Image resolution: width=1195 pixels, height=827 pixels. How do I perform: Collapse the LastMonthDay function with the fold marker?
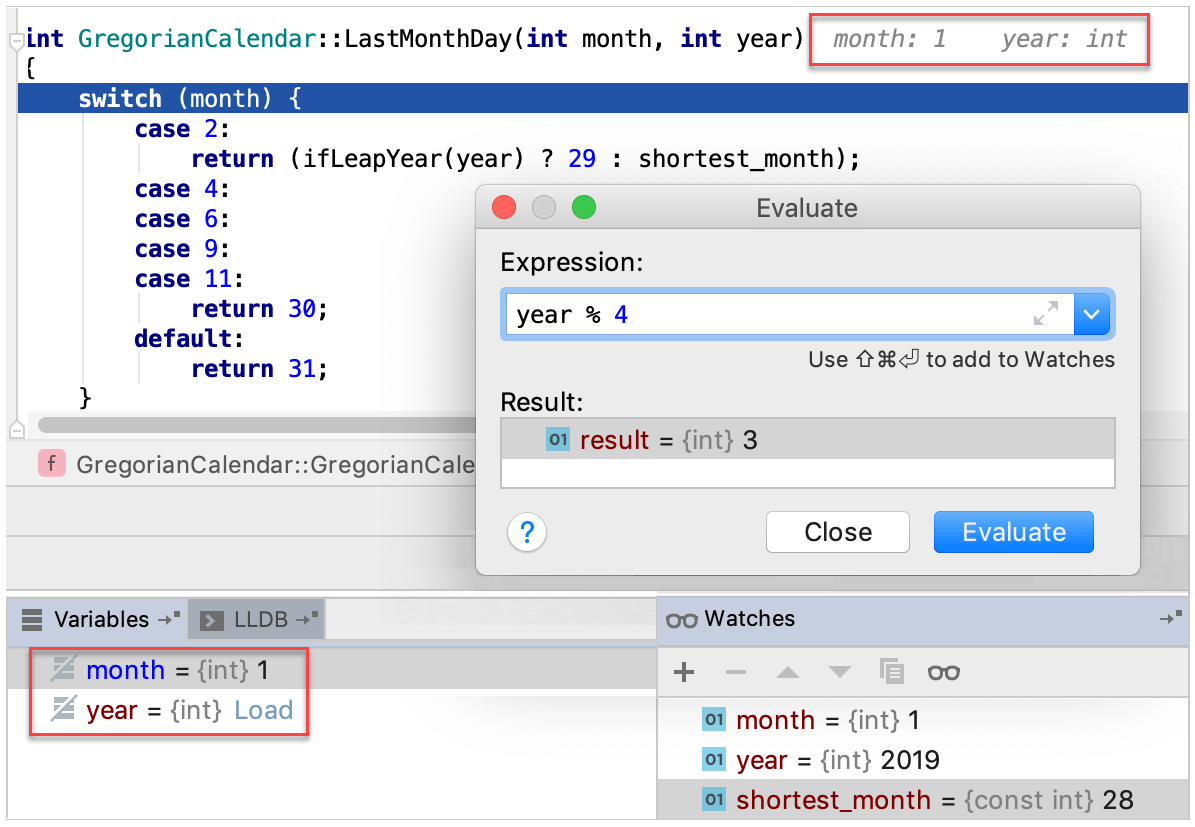click(x=16, y=41)
